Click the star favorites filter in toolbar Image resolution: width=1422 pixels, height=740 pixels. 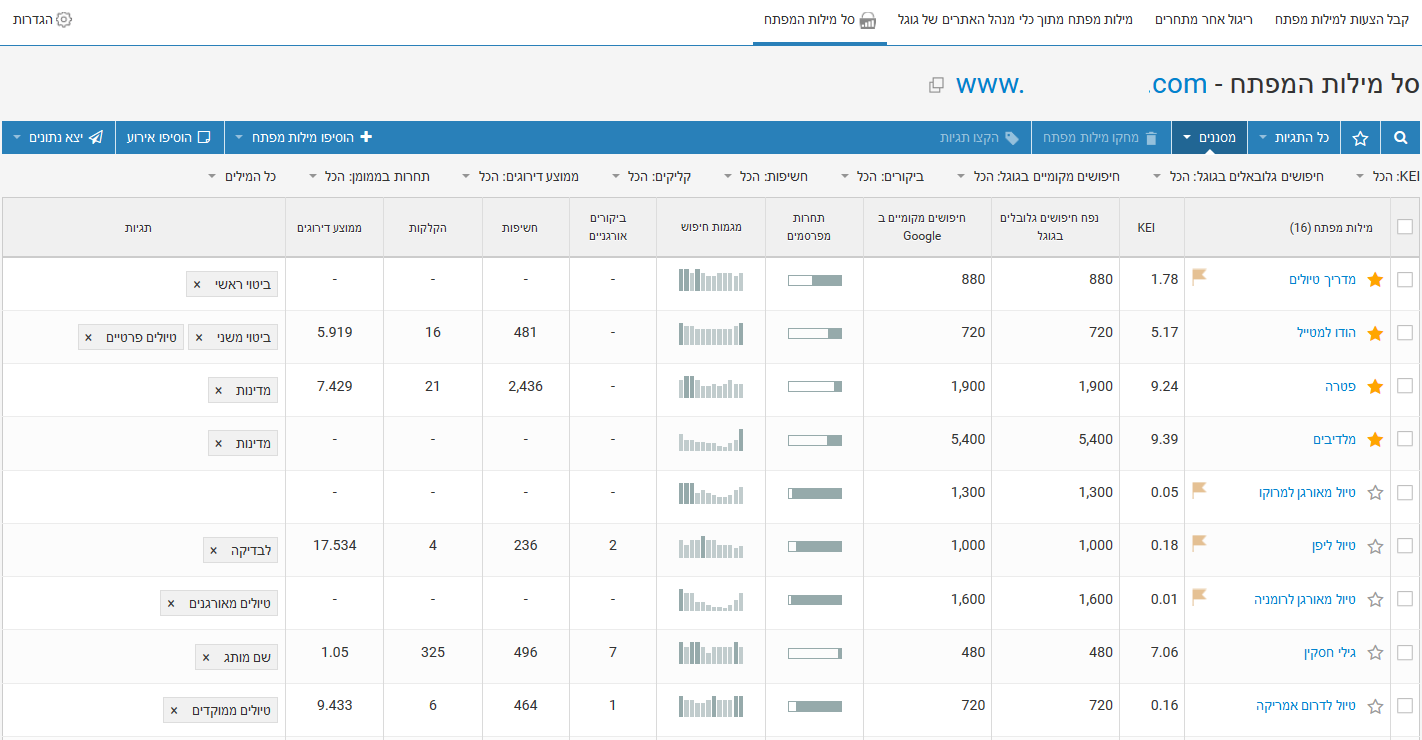click(1360, 138)
